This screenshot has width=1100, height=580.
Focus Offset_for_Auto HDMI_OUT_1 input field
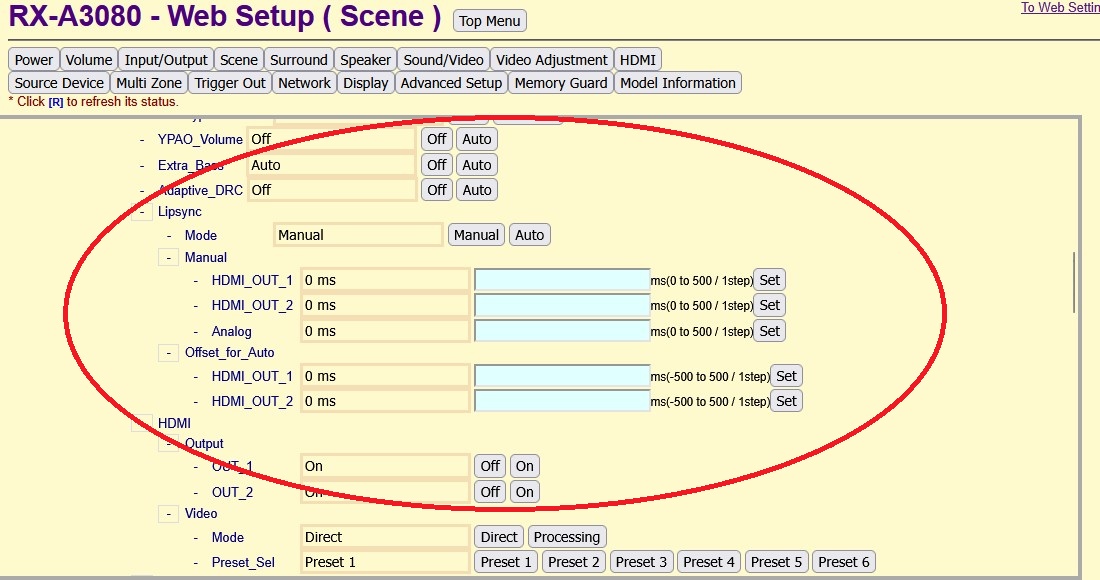562,376
